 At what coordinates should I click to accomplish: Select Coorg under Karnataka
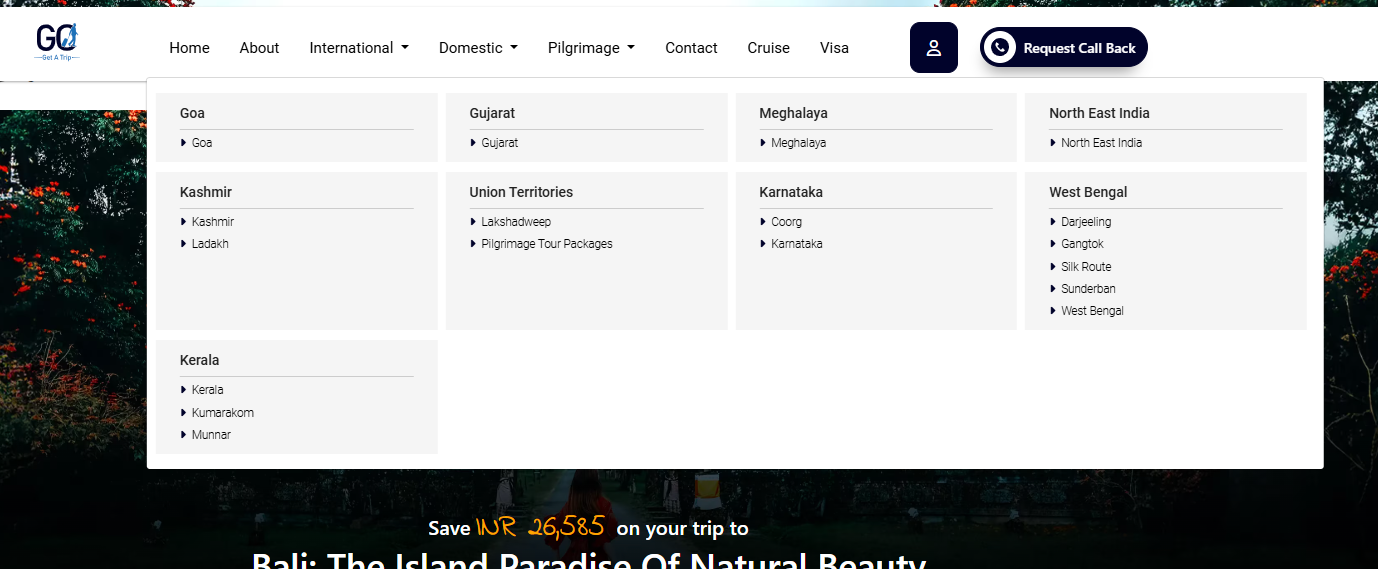pos(786,222)
